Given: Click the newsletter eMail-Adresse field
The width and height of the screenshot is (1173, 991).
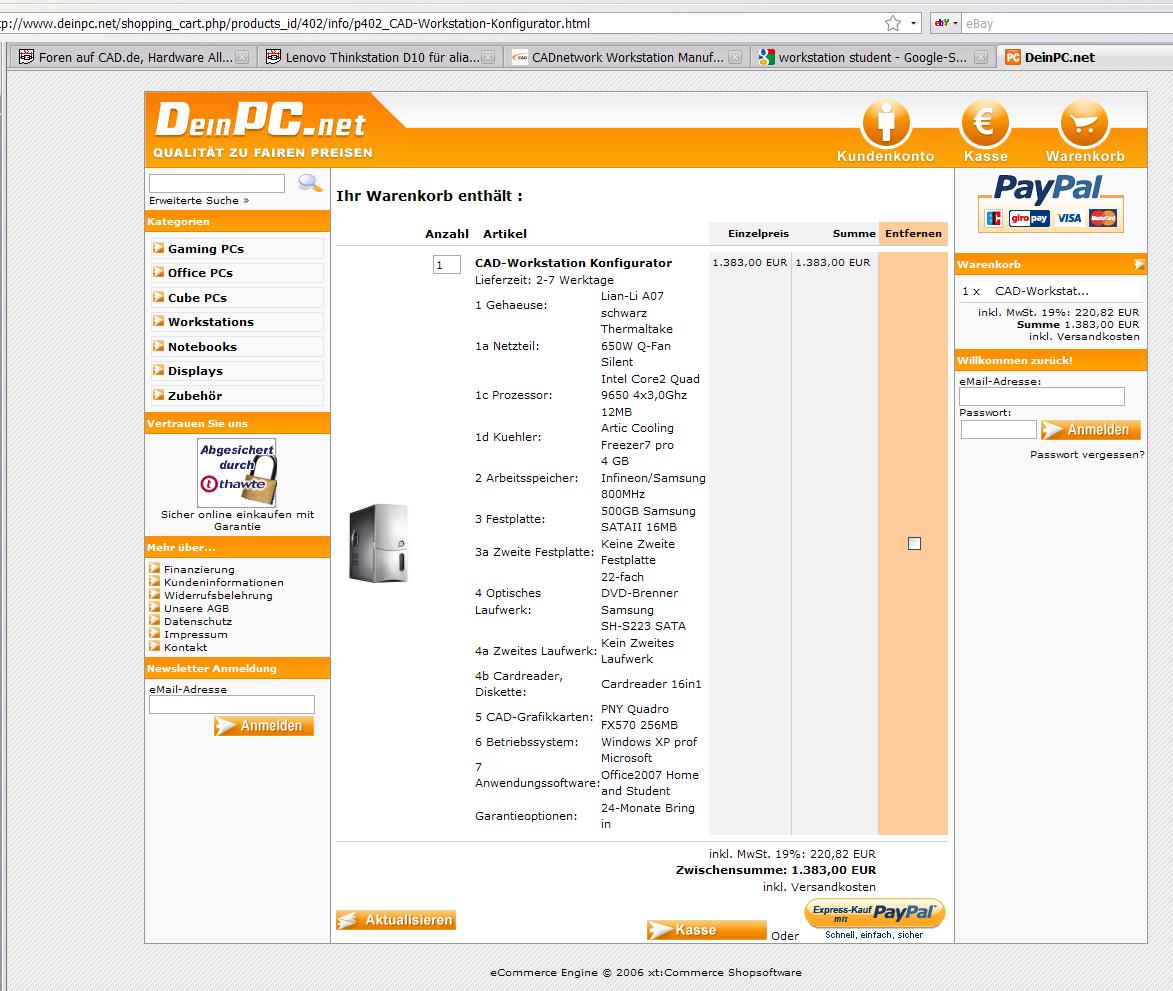Looking at the screenshot, I should tap(232, 705).
